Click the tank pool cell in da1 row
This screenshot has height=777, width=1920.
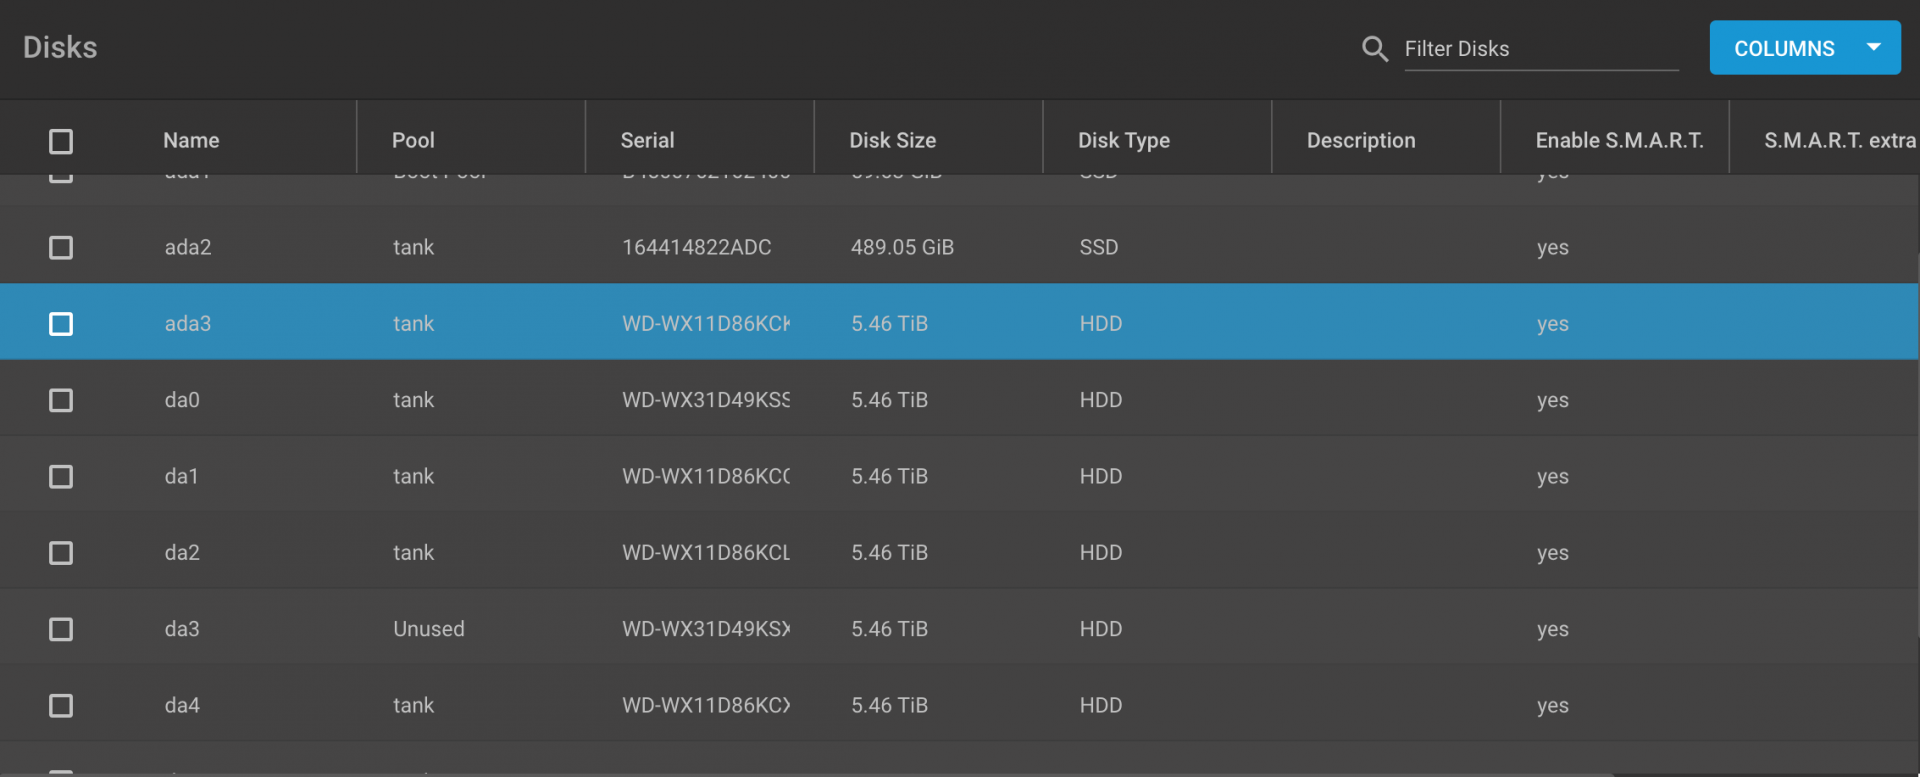413,476
